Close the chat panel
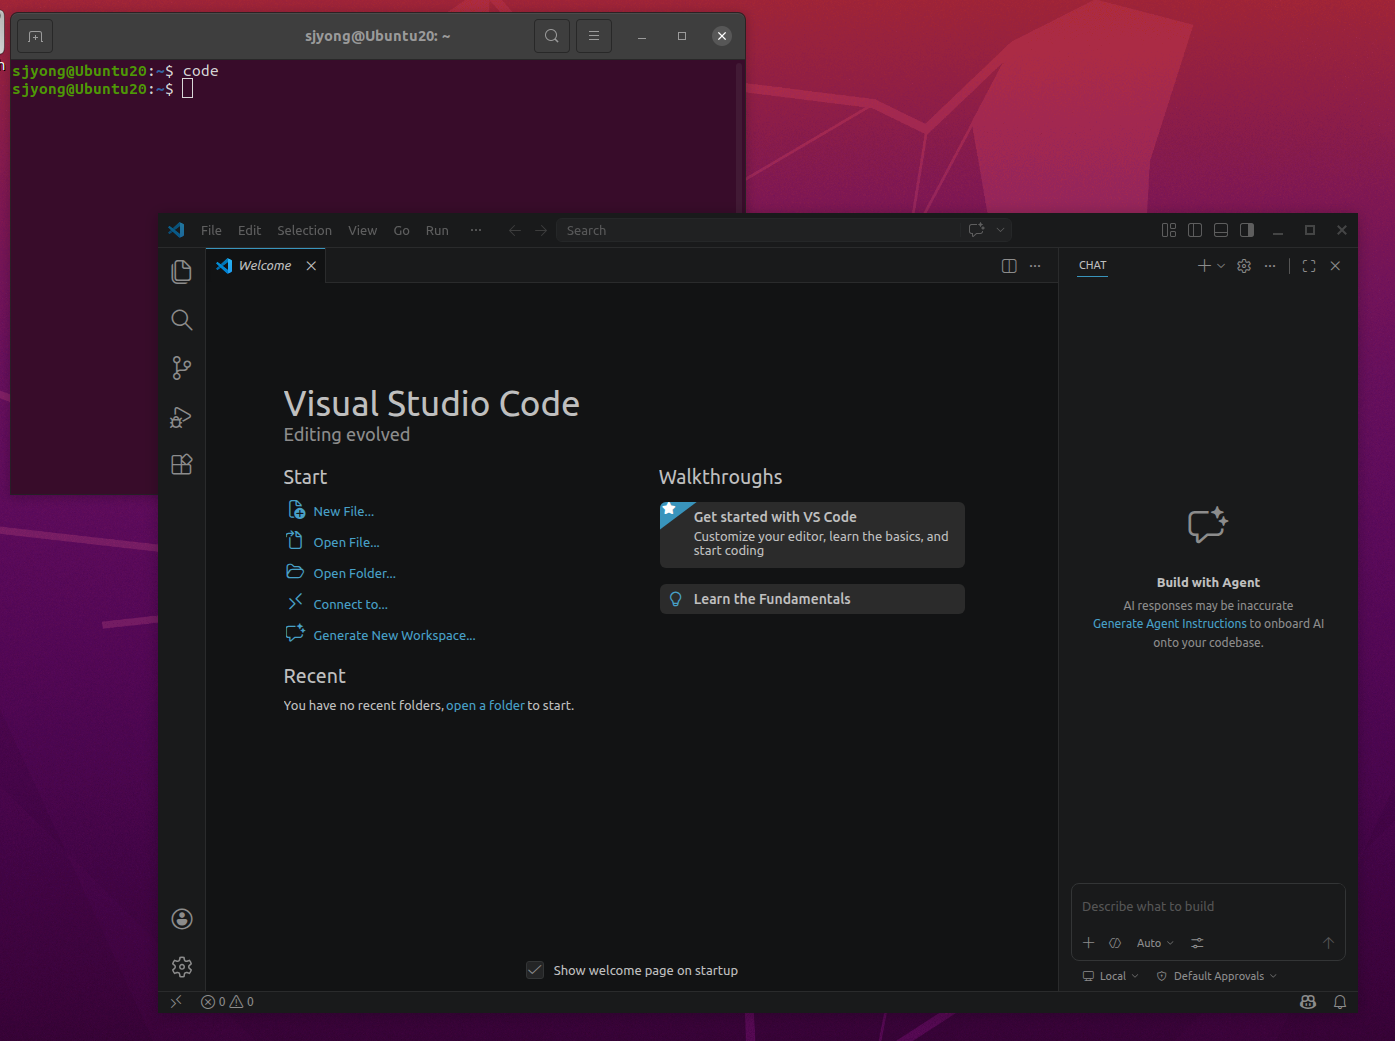 pos(1335,266)
